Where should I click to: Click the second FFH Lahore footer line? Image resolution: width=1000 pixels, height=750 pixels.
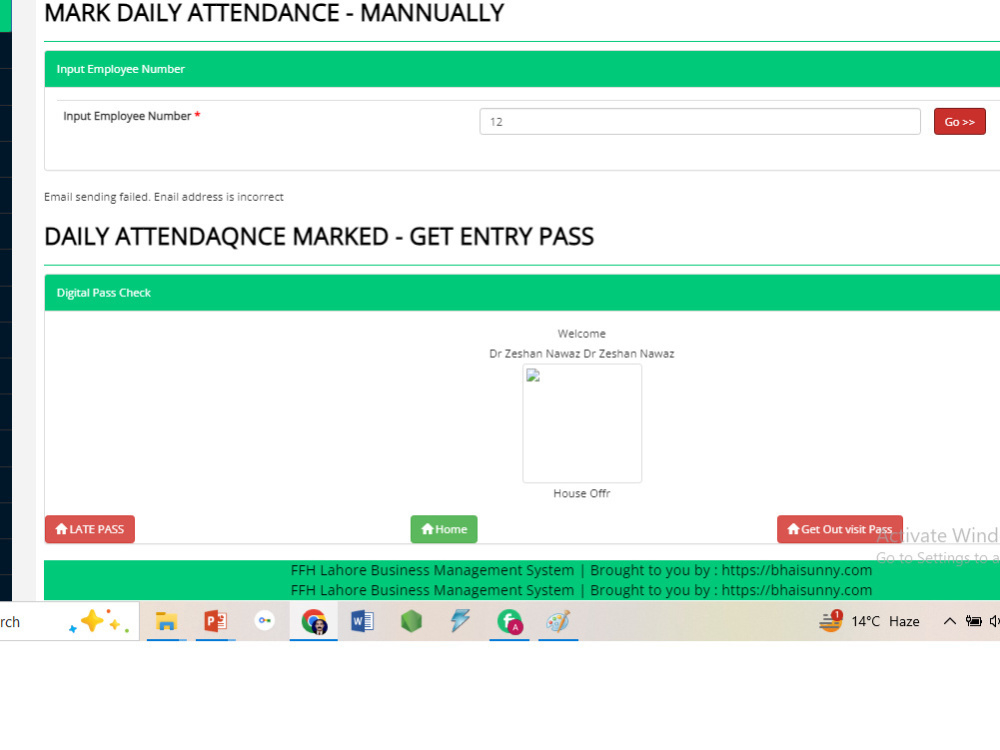click(581, 591)
